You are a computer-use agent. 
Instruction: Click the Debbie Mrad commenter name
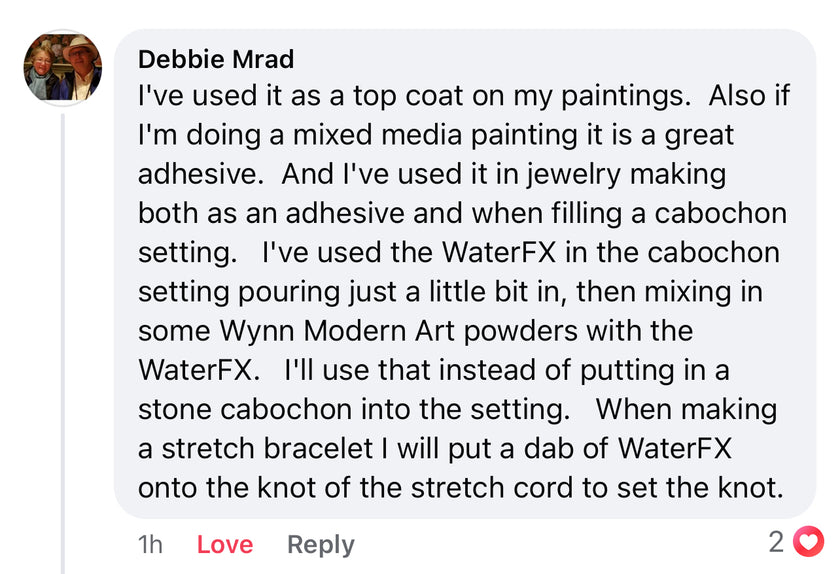(x=216, y=59)
